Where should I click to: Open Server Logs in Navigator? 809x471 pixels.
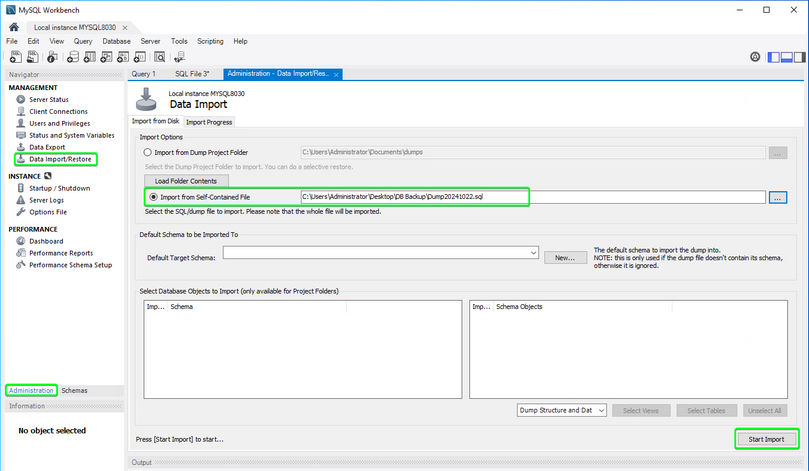coord(46,200)
